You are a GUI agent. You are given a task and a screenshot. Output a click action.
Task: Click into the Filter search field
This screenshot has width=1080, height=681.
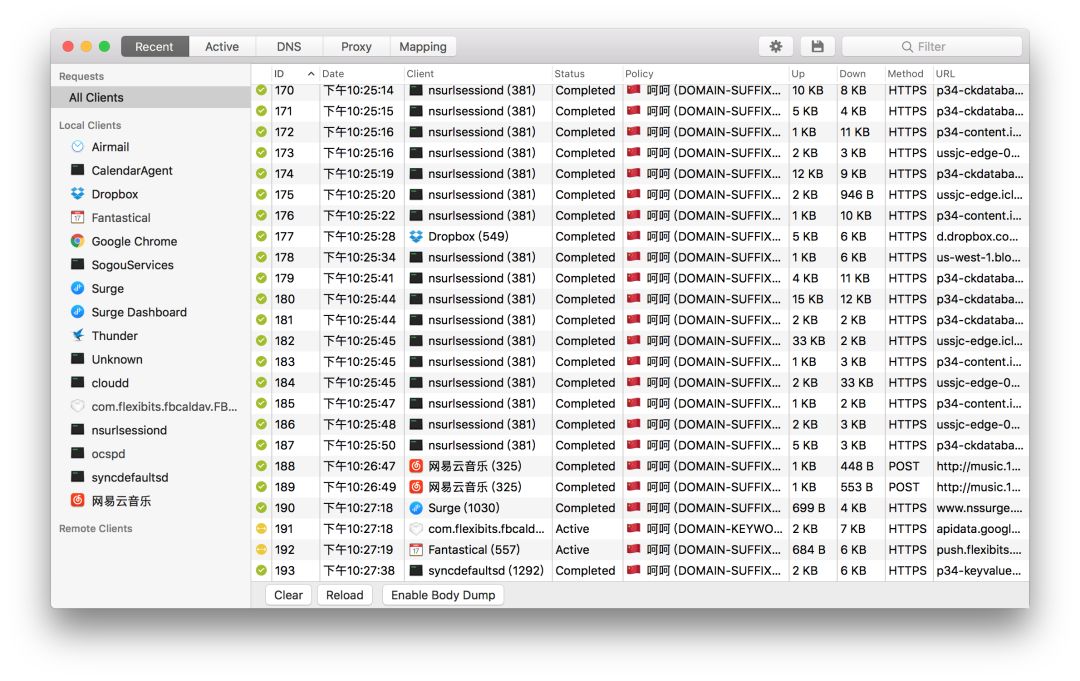click(x=932, y=46)
